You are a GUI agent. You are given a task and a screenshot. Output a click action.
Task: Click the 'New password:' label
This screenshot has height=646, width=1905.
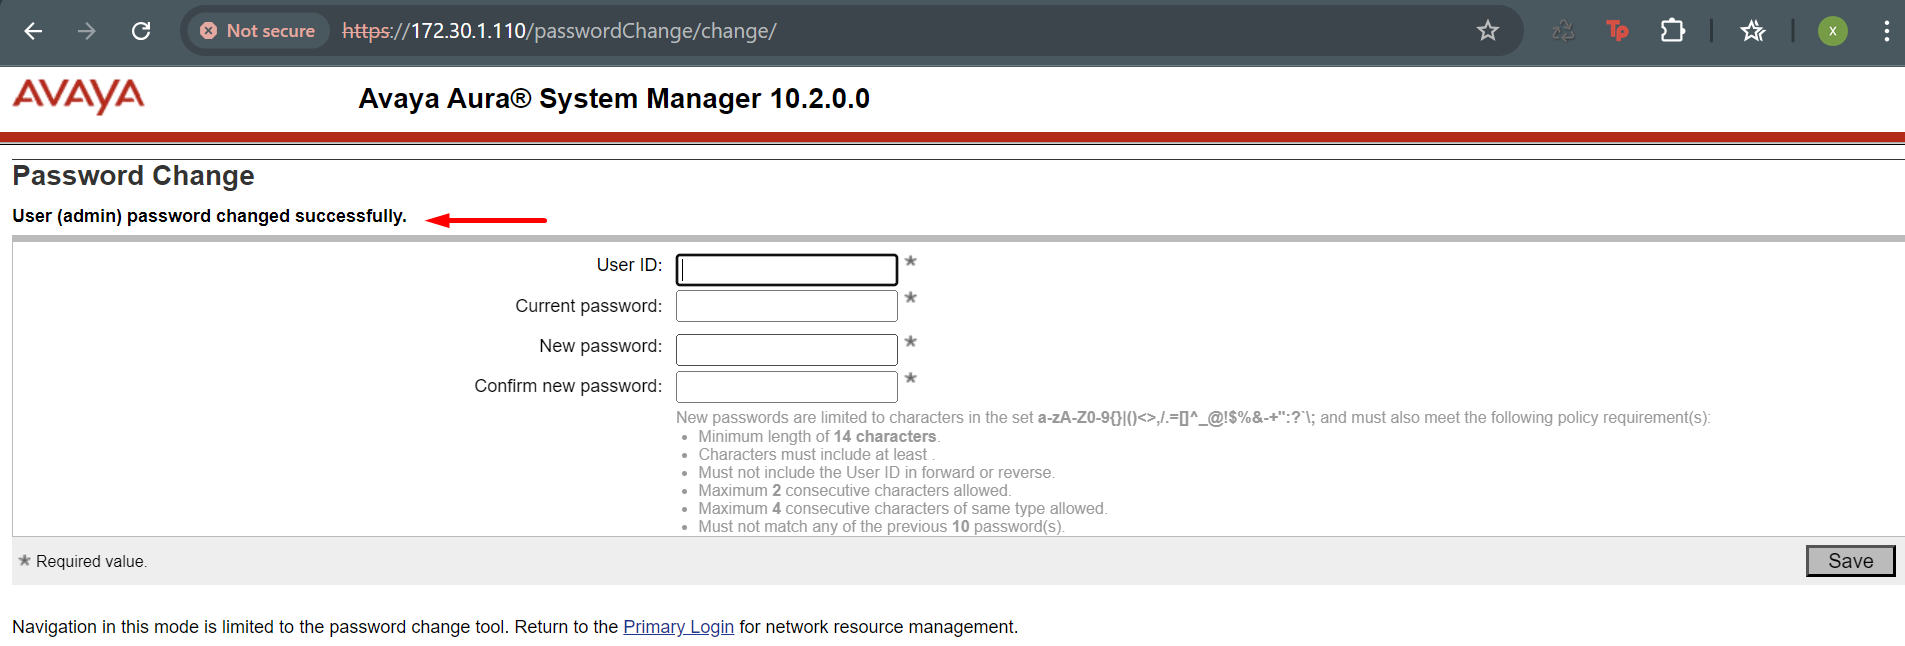600,346
